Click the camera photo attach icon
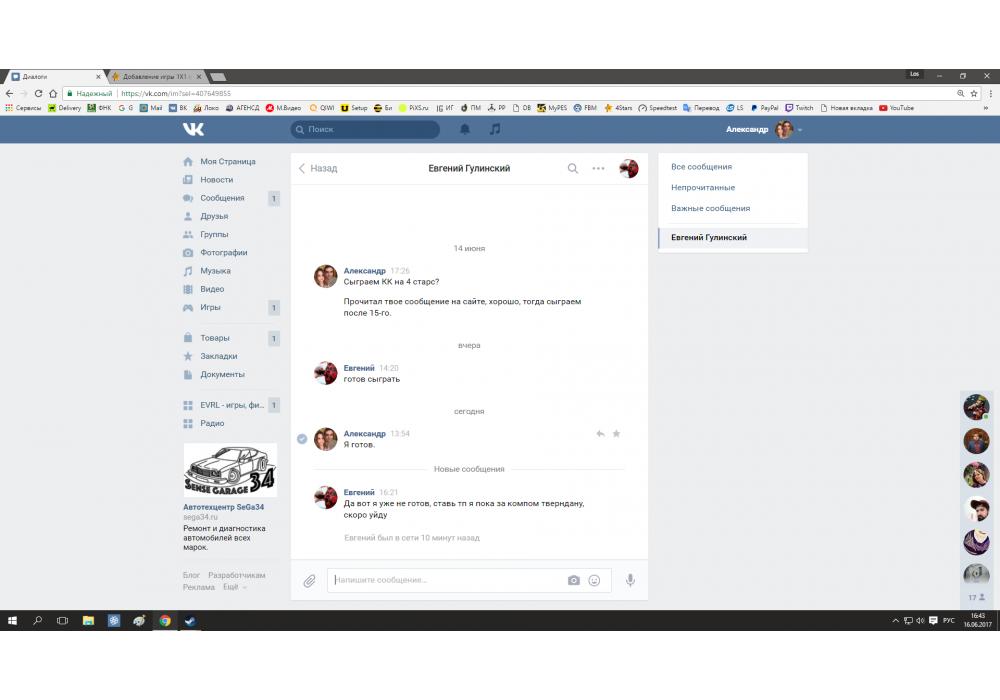This screenshot has height=700, width=1000. tap(574, 580)
